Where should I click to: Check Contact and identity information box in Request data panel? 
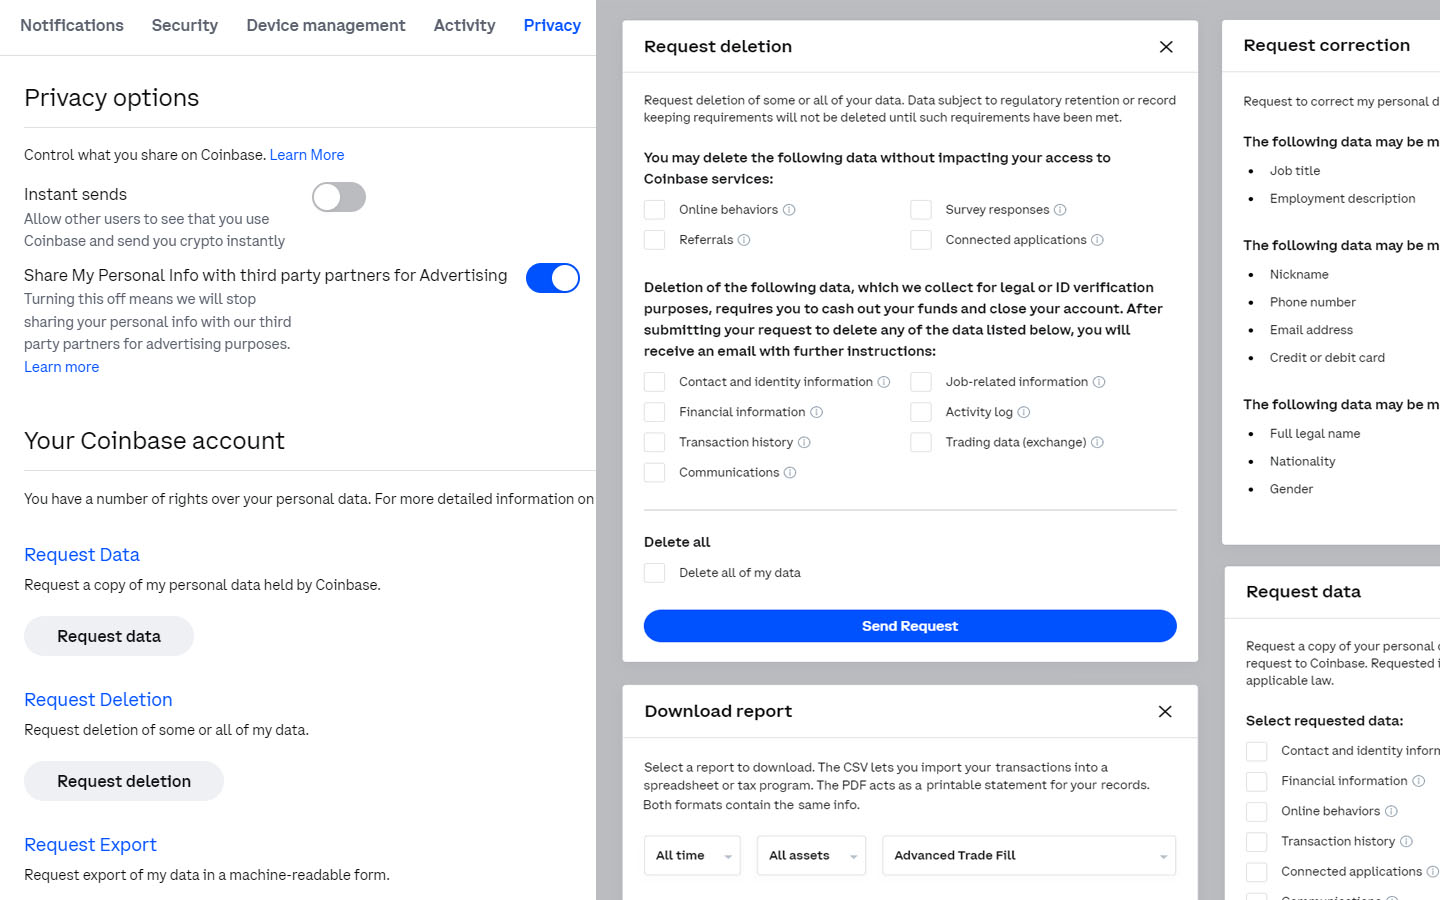pyautogui.click(x=1257, y=751)
